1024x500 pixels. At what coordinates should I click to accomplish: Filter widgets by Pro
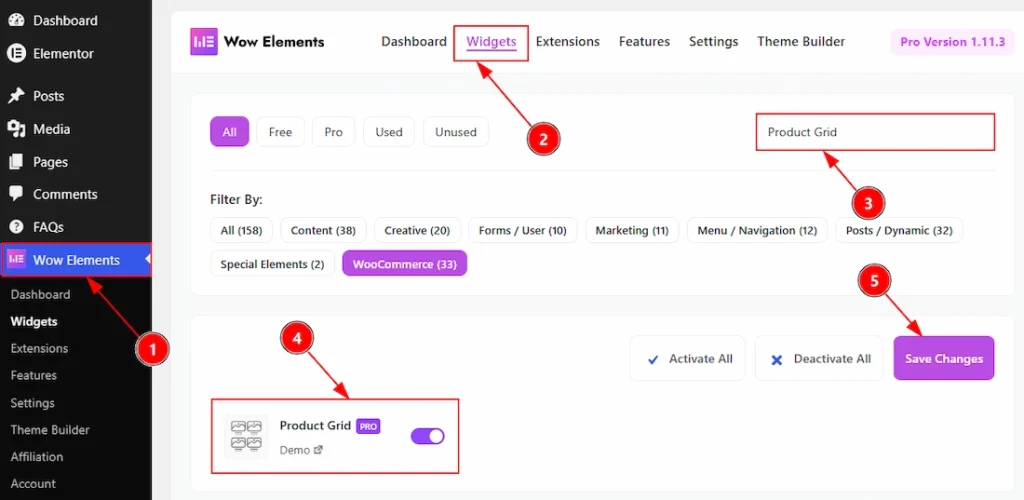coord(334,132)
